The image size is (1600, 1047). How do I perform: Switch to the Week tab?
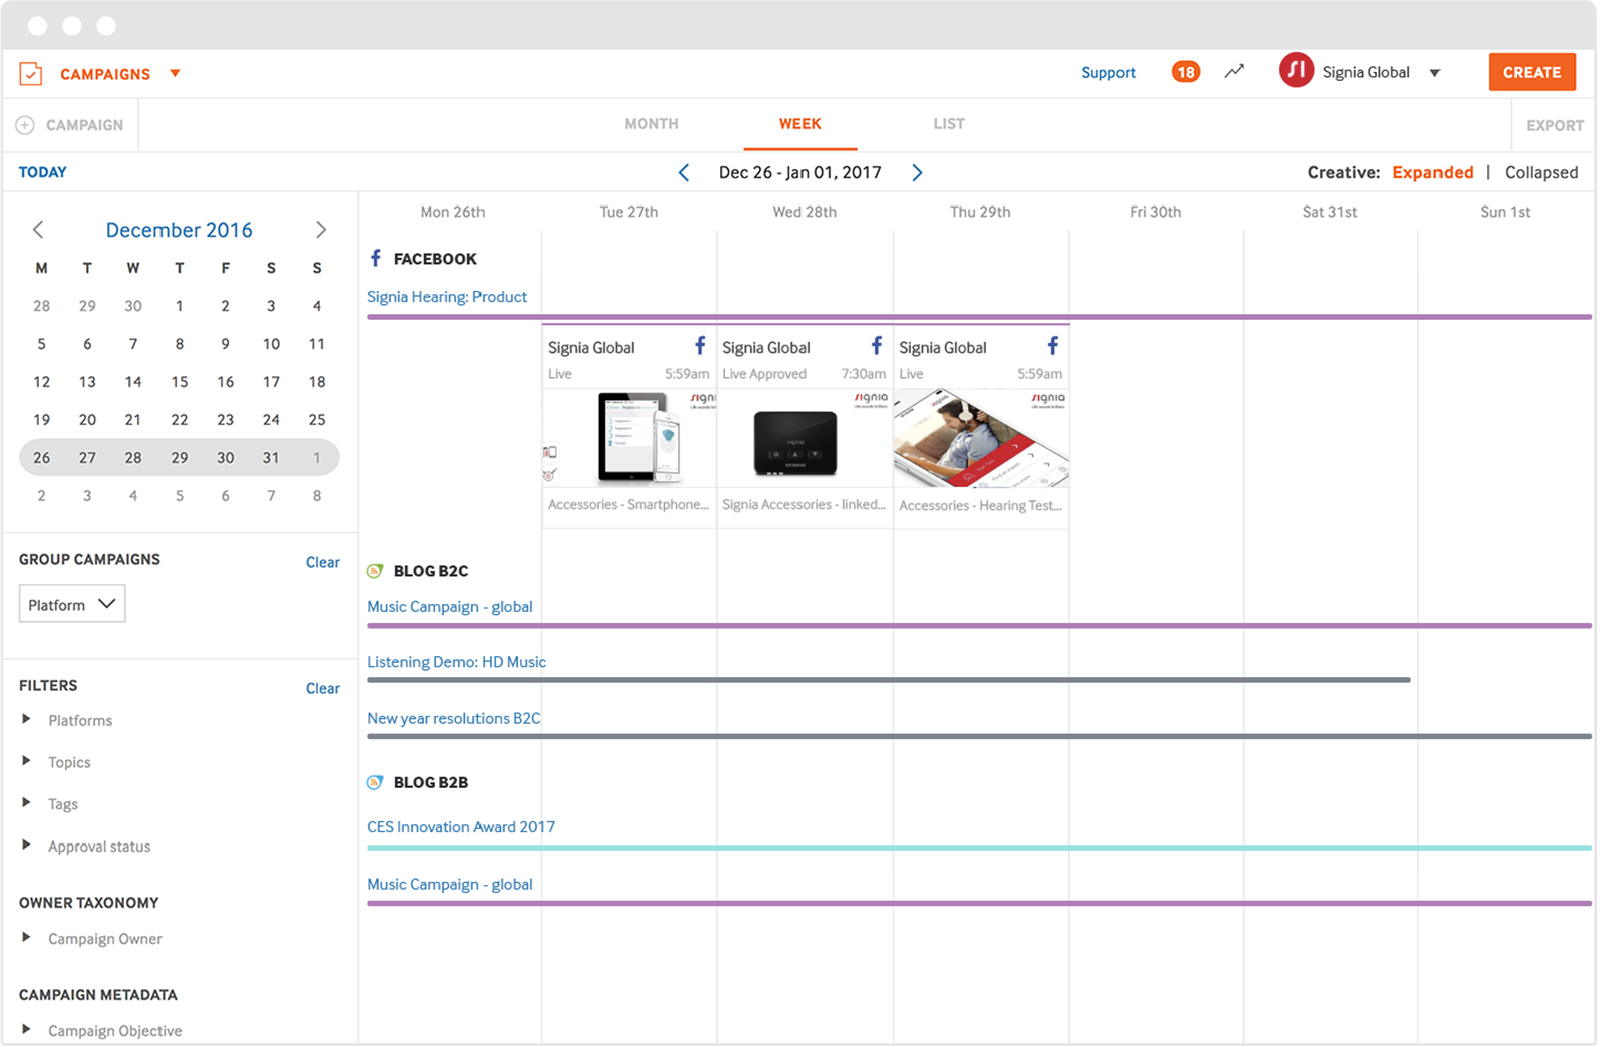coord(800,124)
